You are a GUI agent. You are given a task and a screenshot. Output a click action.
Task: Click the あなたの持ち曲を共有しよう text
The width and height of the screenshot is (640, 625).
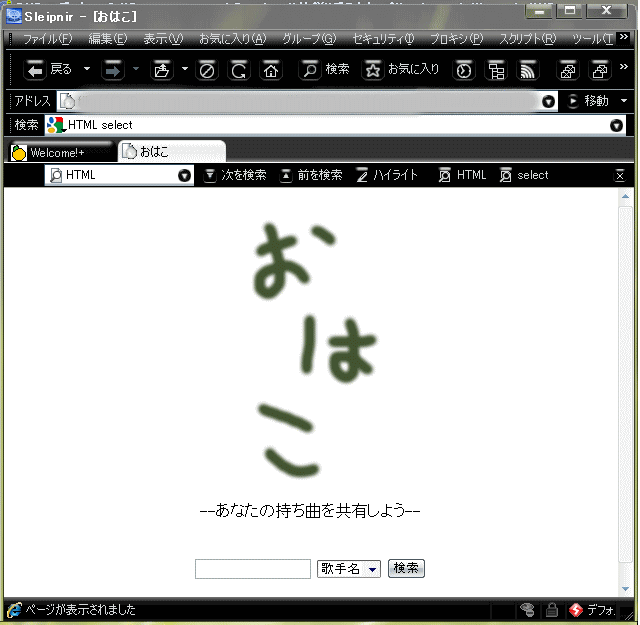[309, 511]
